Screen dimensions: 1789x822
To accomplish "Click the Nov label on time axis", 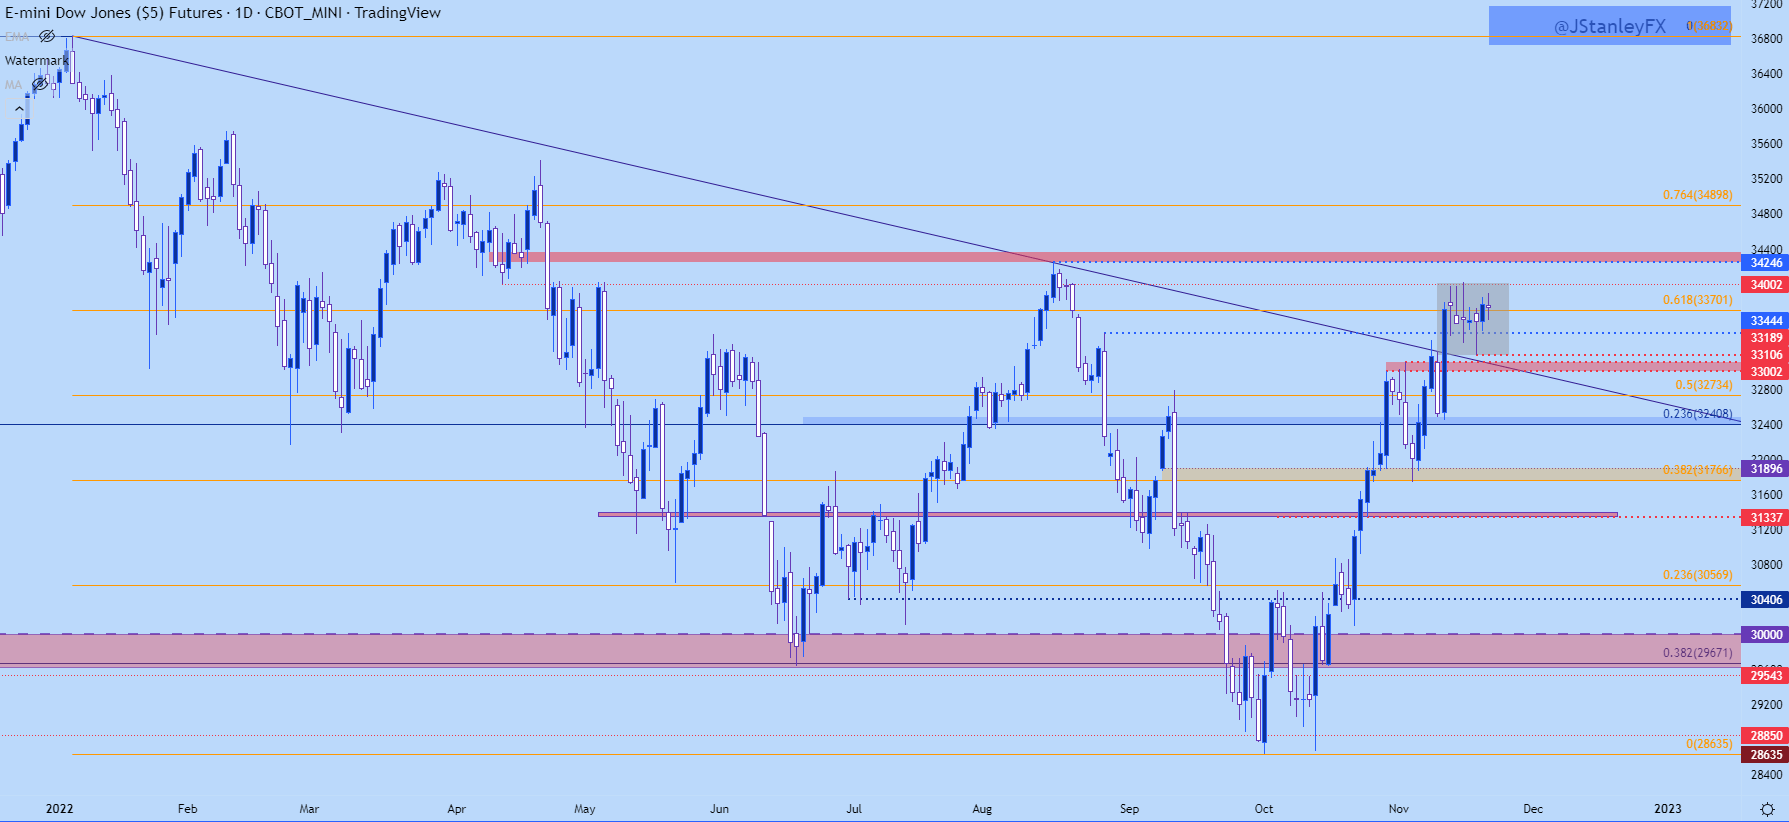I will coord(1398,809).
